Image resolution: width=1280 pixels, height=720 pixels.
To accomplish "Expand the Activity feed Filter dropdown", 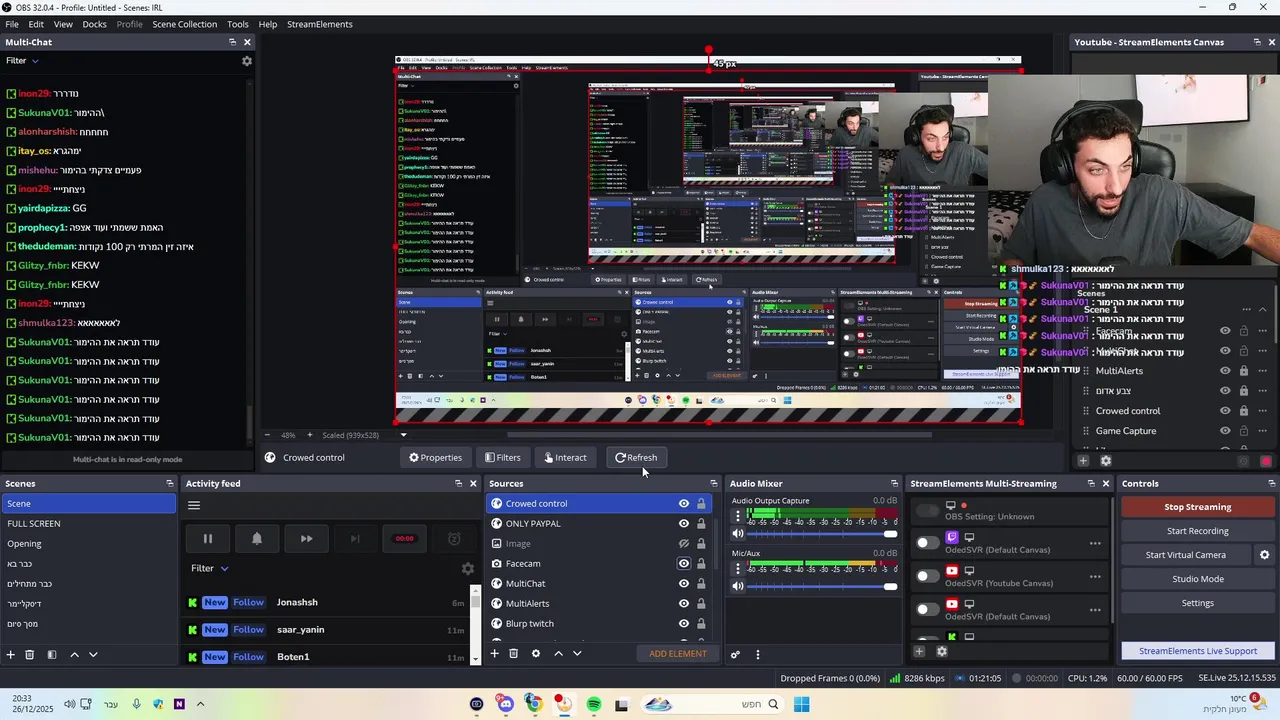I will 210,568.
